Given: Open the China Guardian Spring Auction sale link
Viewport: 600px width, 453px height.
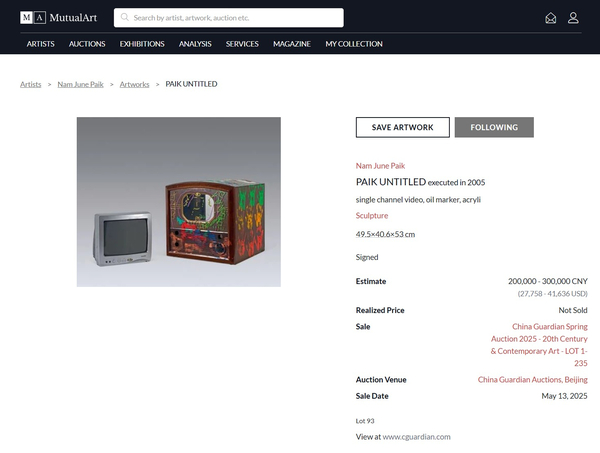Looking at the screenshot, I should pos(539,345).
